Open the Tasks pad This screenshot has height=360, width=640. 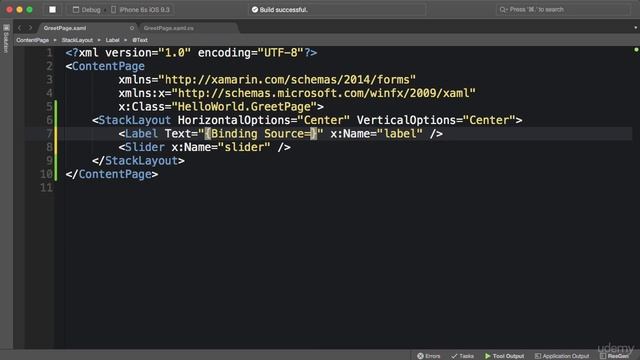coord(462,356)
